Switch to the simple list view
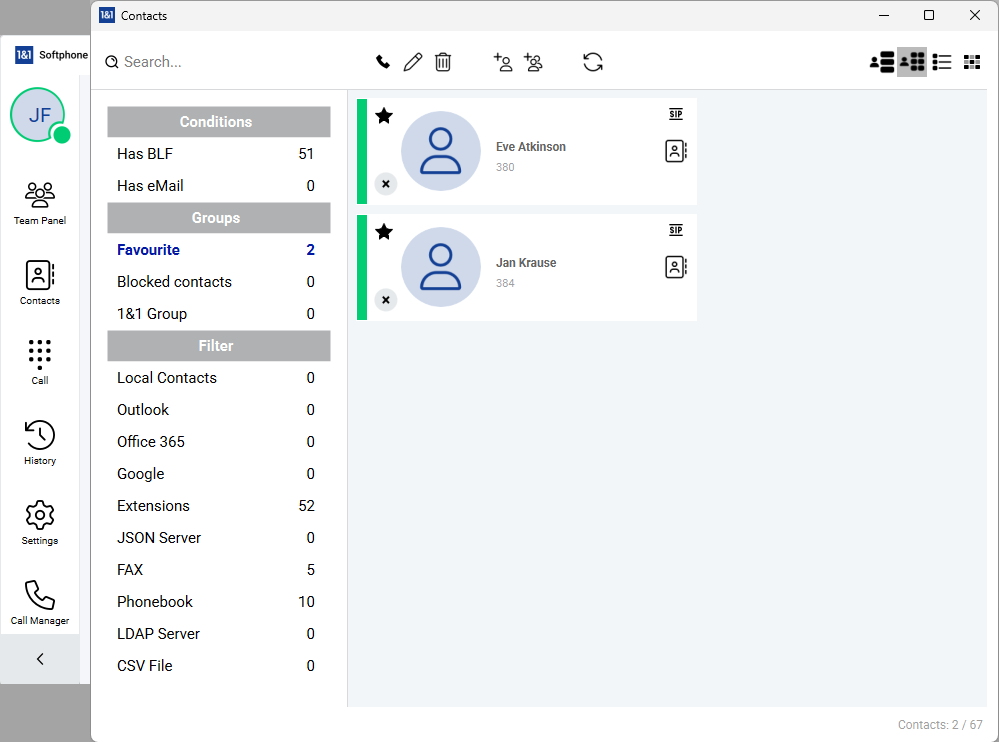The height and width of the screenshot is (742, 999). (942, 62)
